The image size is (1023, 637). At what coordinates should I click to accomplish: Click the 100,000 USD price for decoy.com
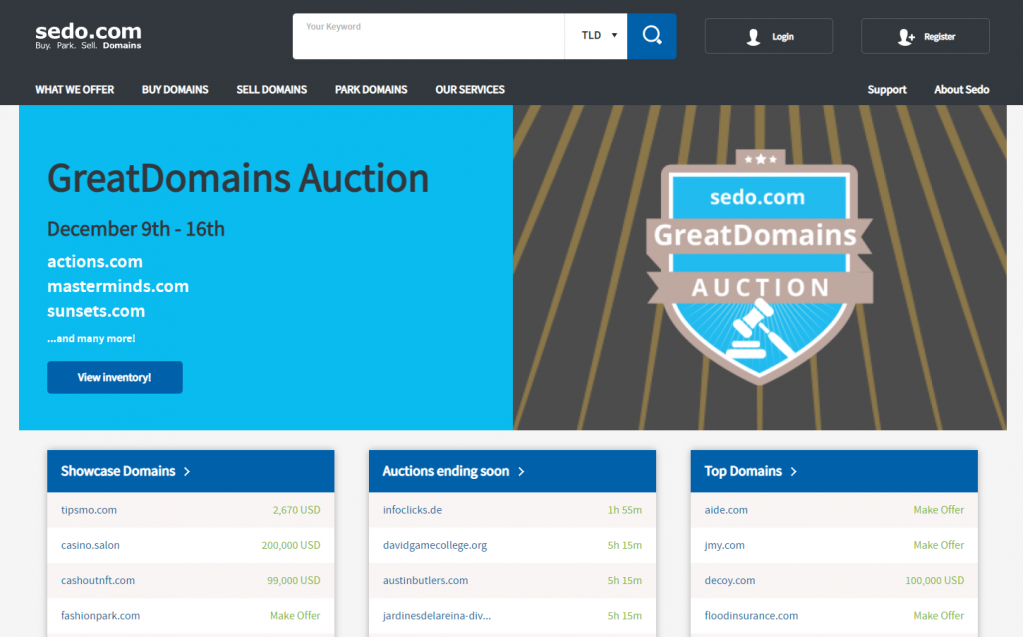934,580
